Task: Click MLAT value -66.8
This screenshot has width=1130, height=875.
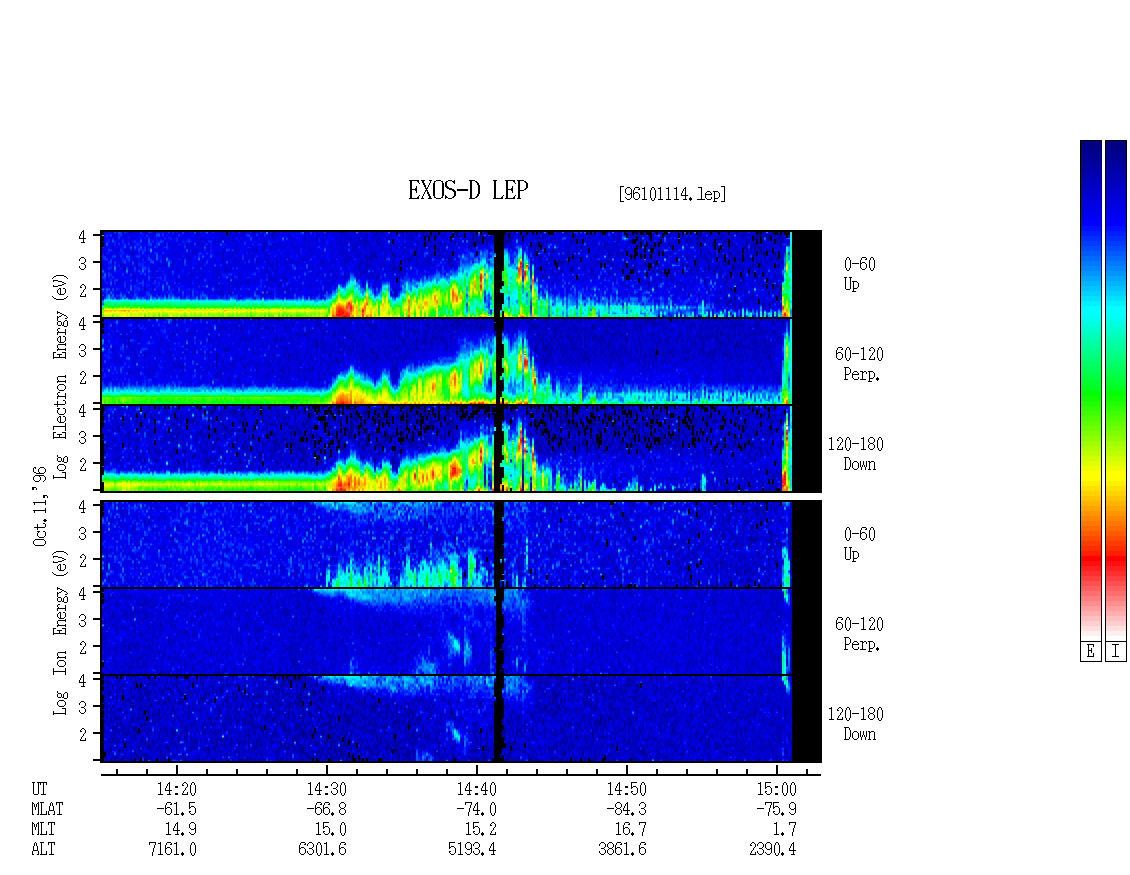Action: click(326, 809)
